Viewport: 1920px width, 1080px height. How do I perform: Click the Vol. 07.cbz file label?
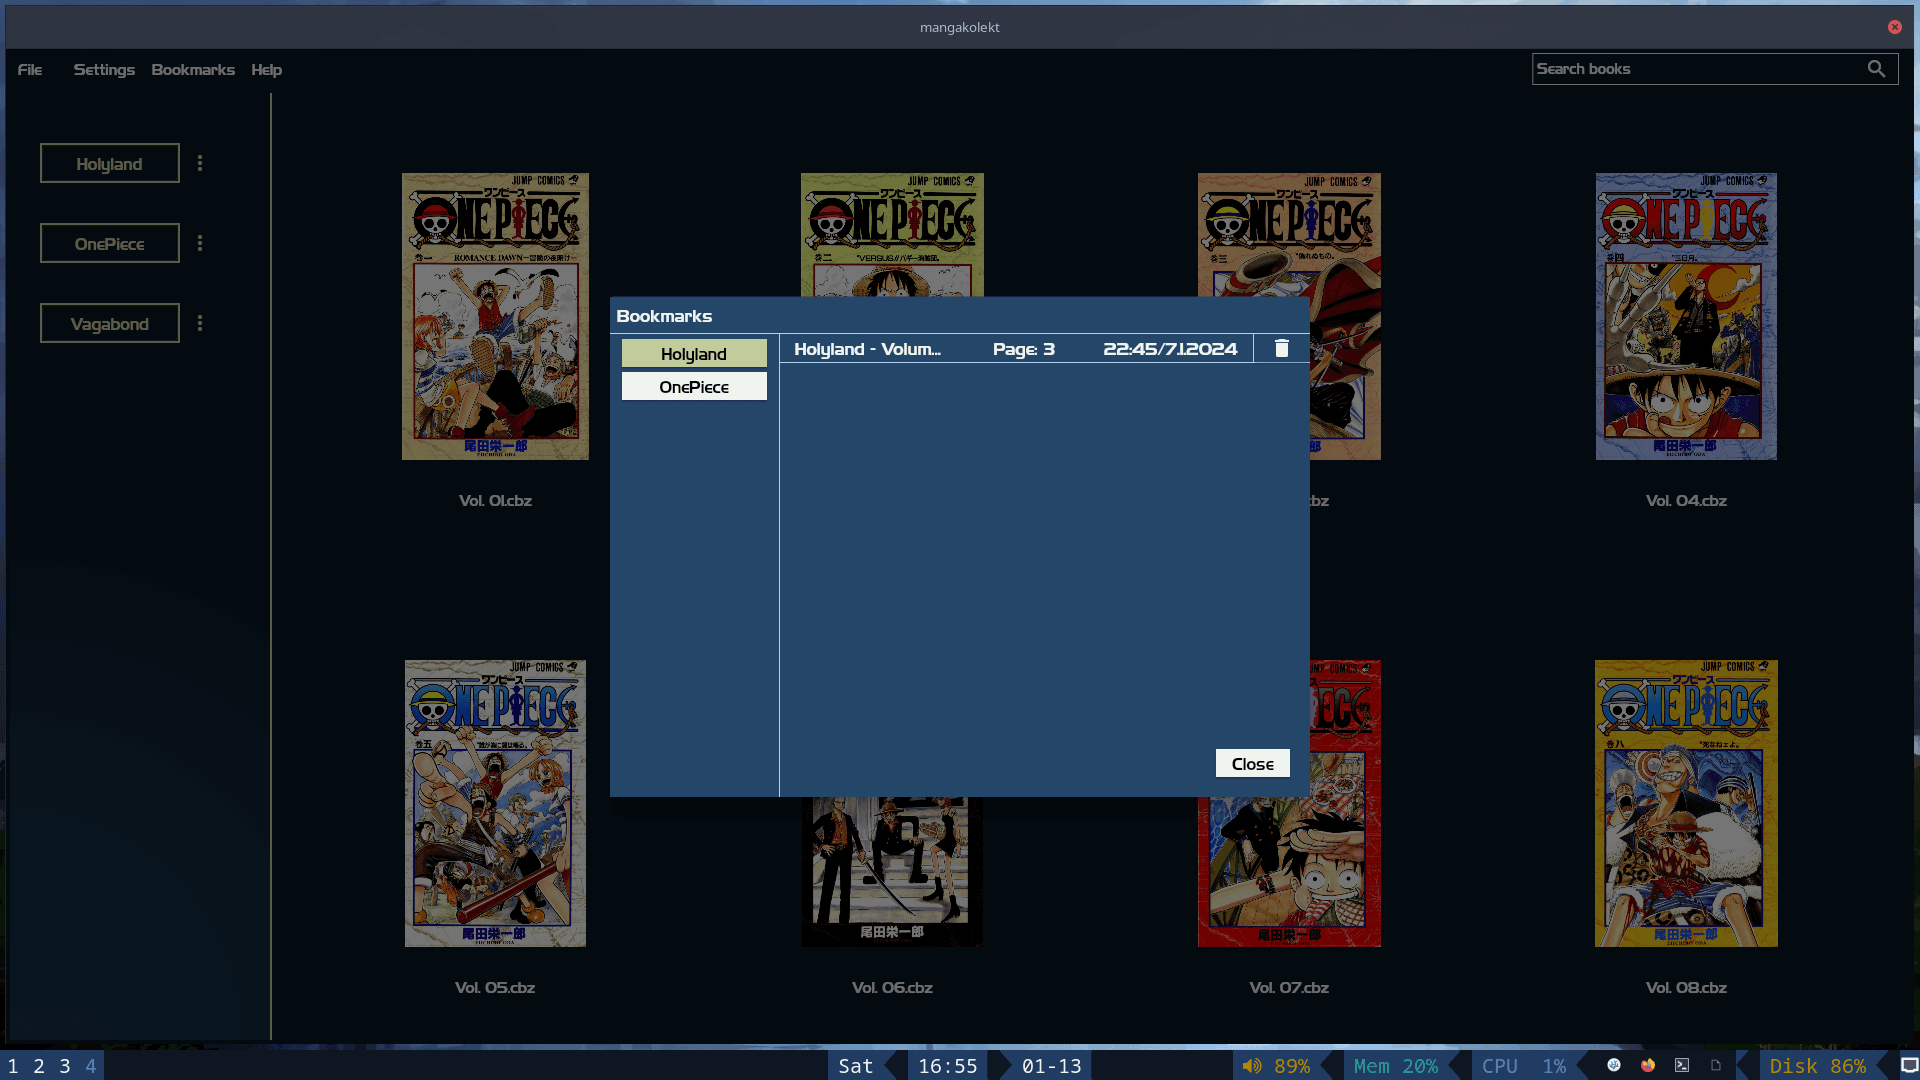1289,987
